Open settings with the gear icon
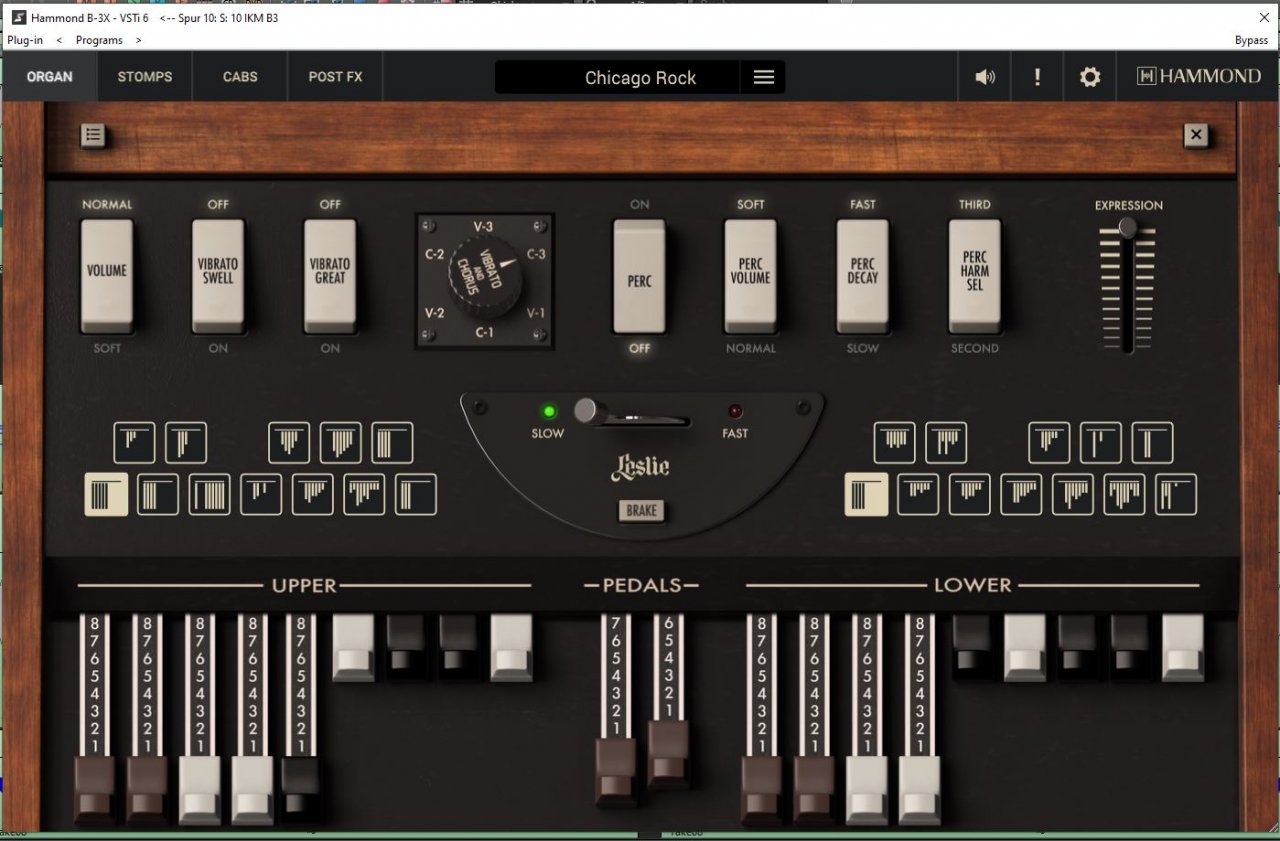1280x841 pixels. click(1090, 77)
